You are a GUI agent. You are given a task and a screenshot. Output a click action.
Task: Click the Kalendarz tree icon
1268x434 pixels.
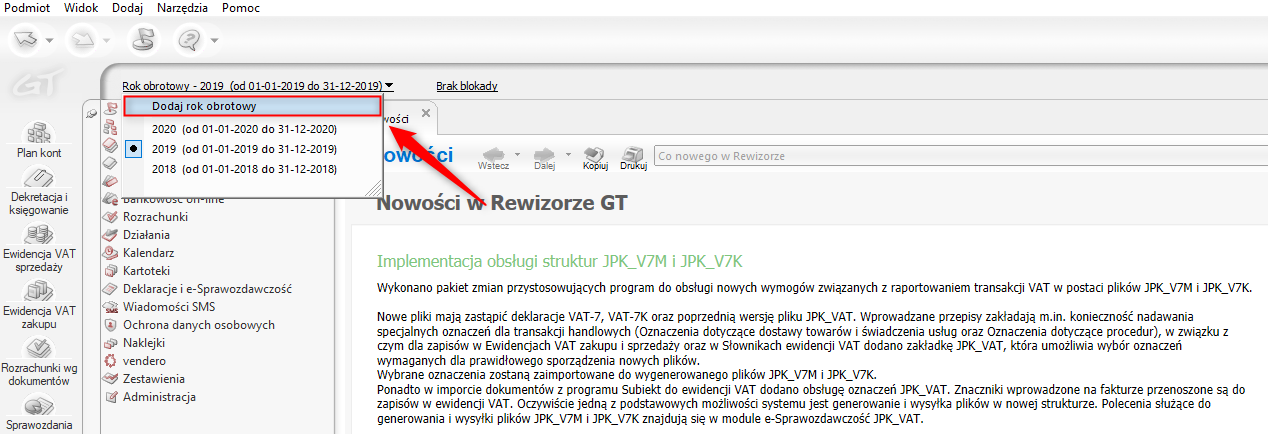[112, 252]
